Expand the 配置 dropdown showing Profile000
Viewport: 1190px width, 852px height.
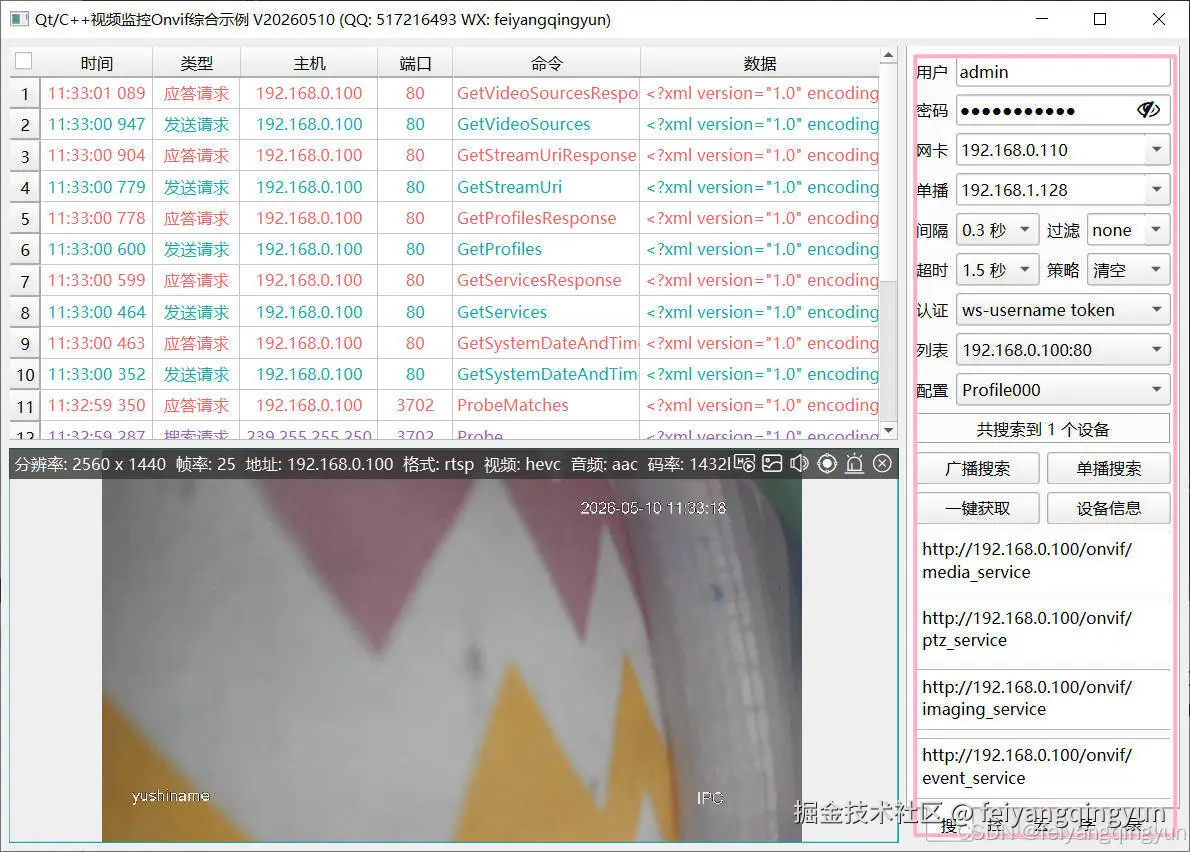pos(1062,390)
